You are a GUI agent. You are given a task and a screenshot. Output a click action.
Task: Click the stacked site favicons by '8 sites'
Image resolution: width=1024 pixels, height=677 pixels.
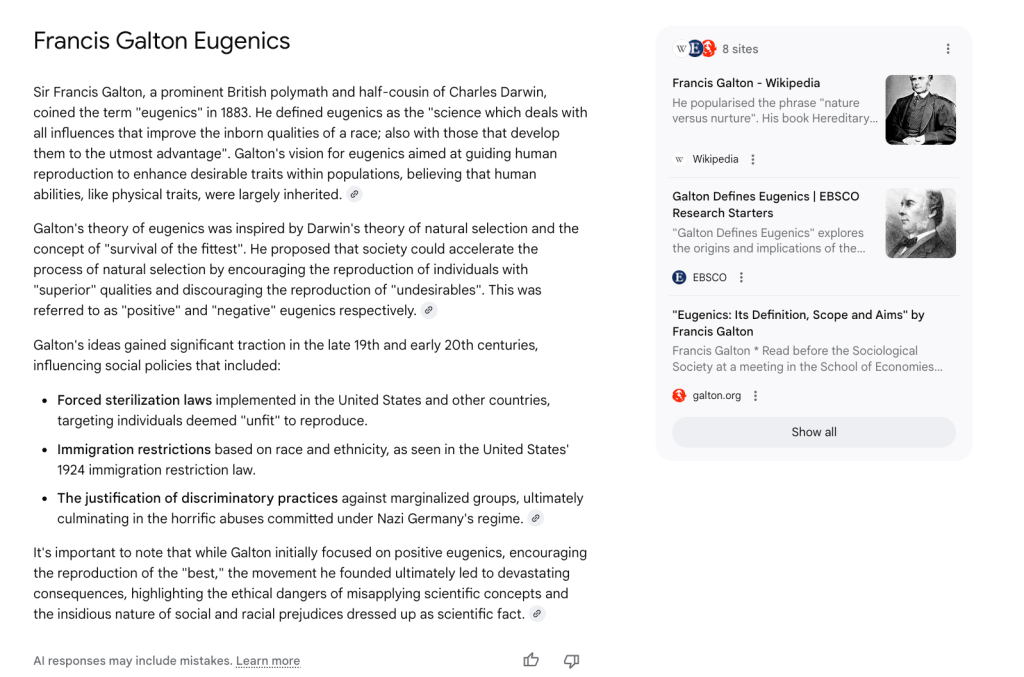695,49
